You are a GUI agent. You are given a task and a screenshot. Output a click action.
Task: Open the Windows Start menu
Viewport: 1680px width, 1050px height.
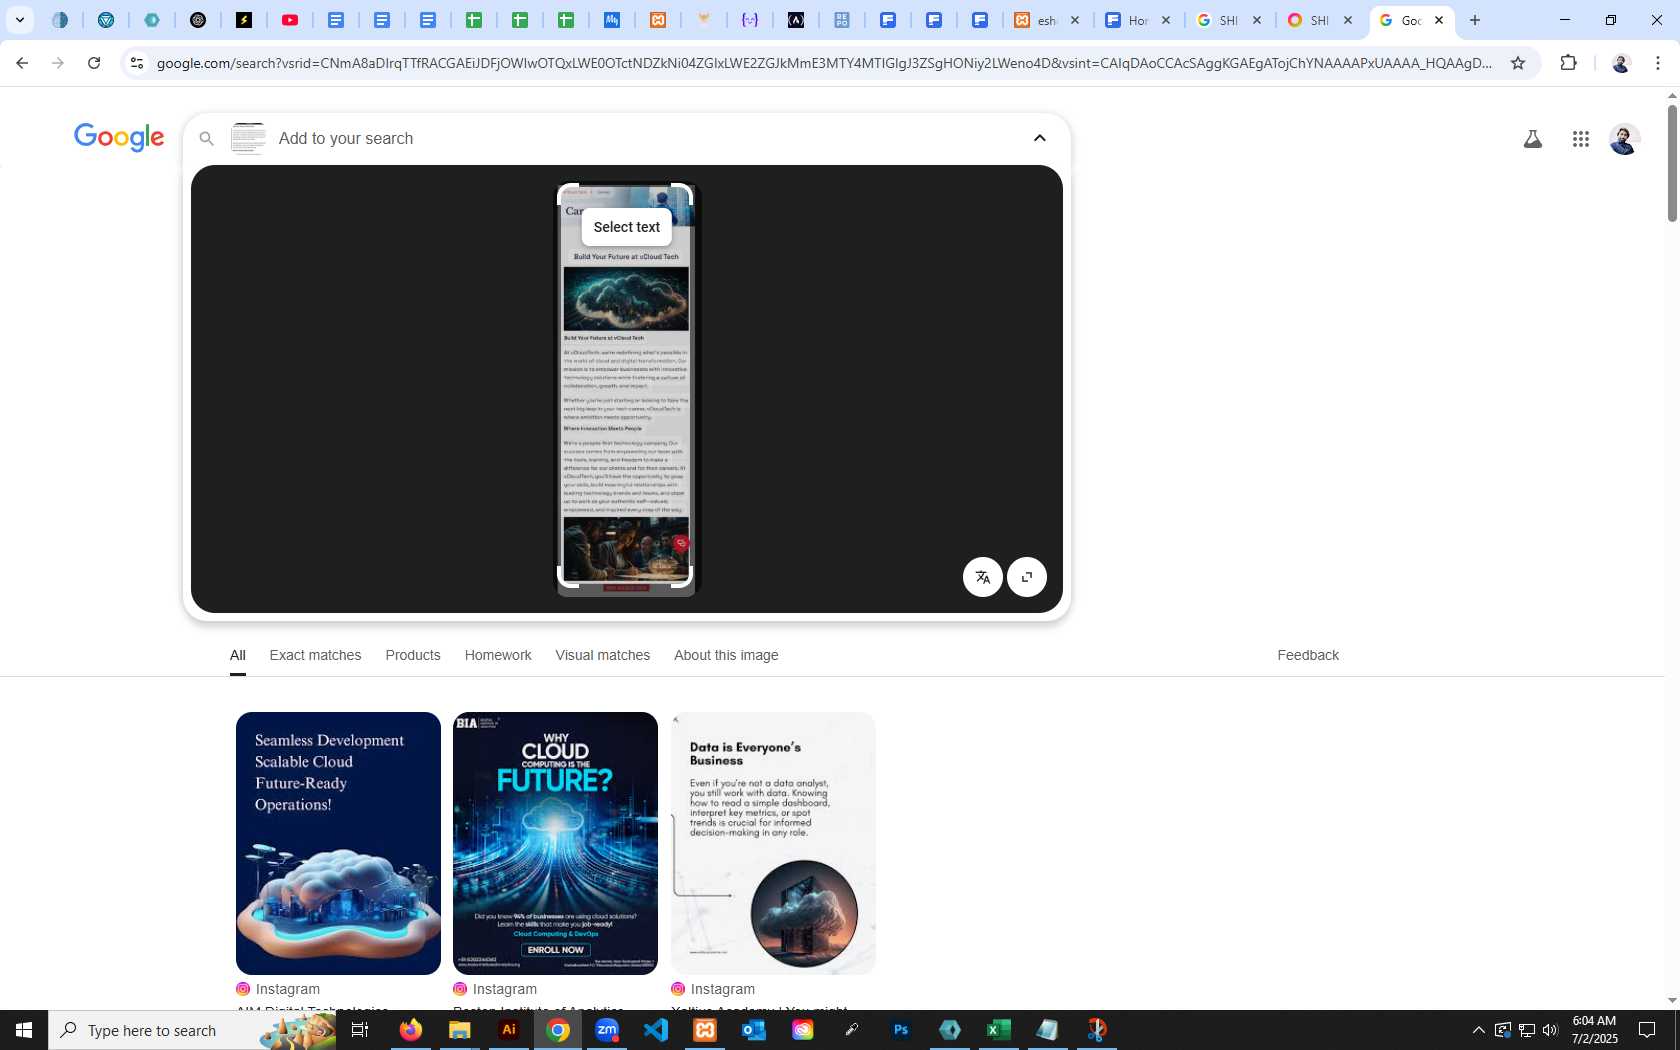click(24, 1030)
